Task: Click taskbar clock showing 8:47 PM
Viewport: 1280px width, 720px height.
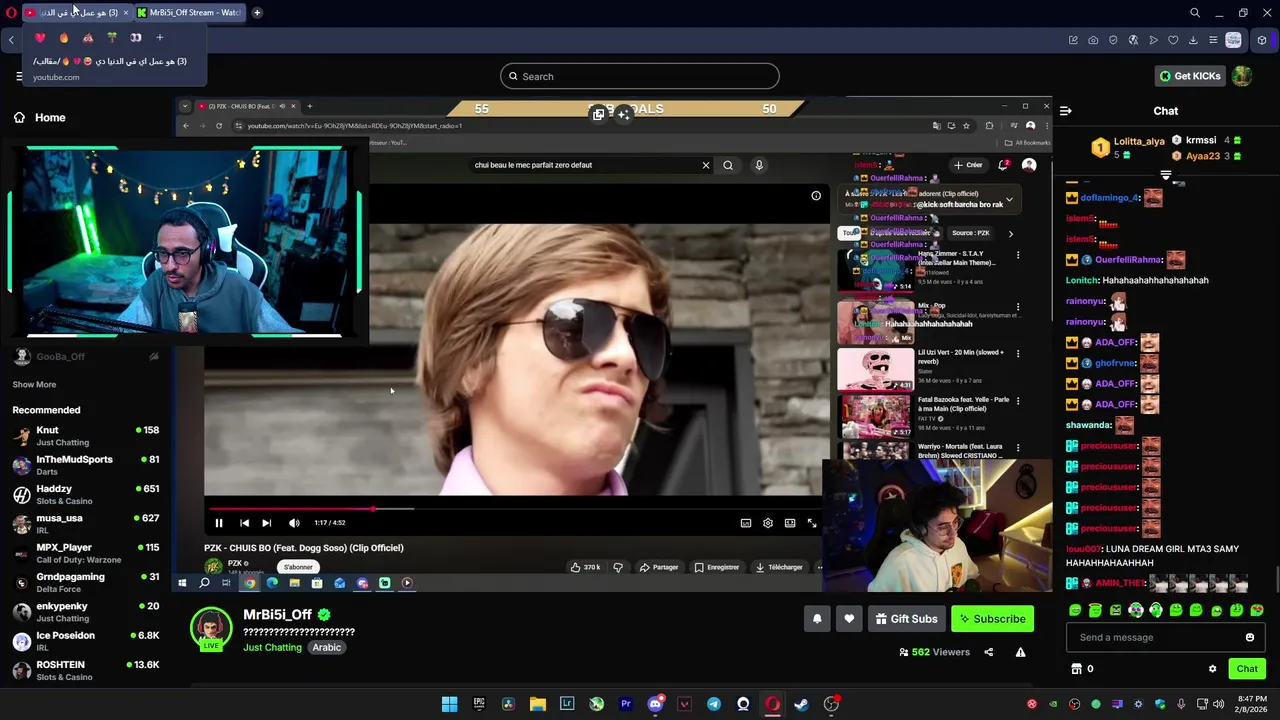Action: coord(1253,704)
